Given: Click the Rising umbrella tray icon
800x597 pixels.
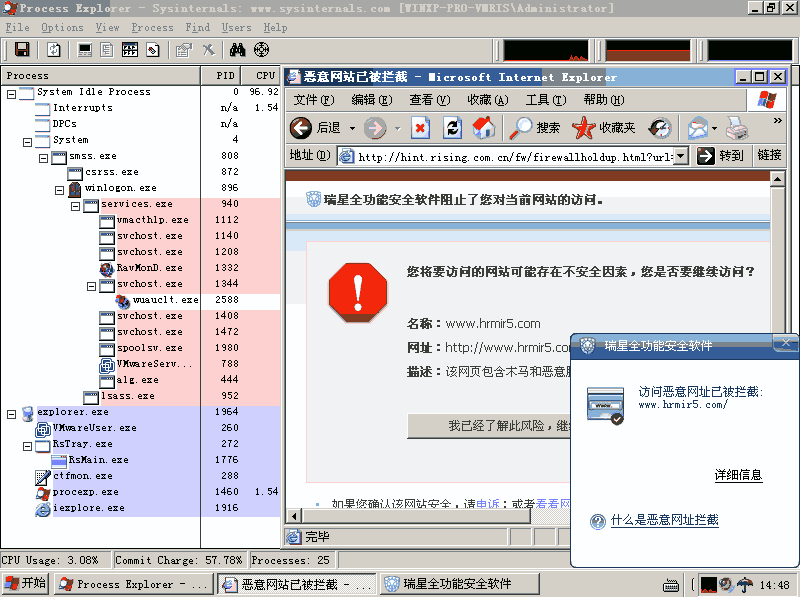Looking at the screenshot, I should click(745, 584).
